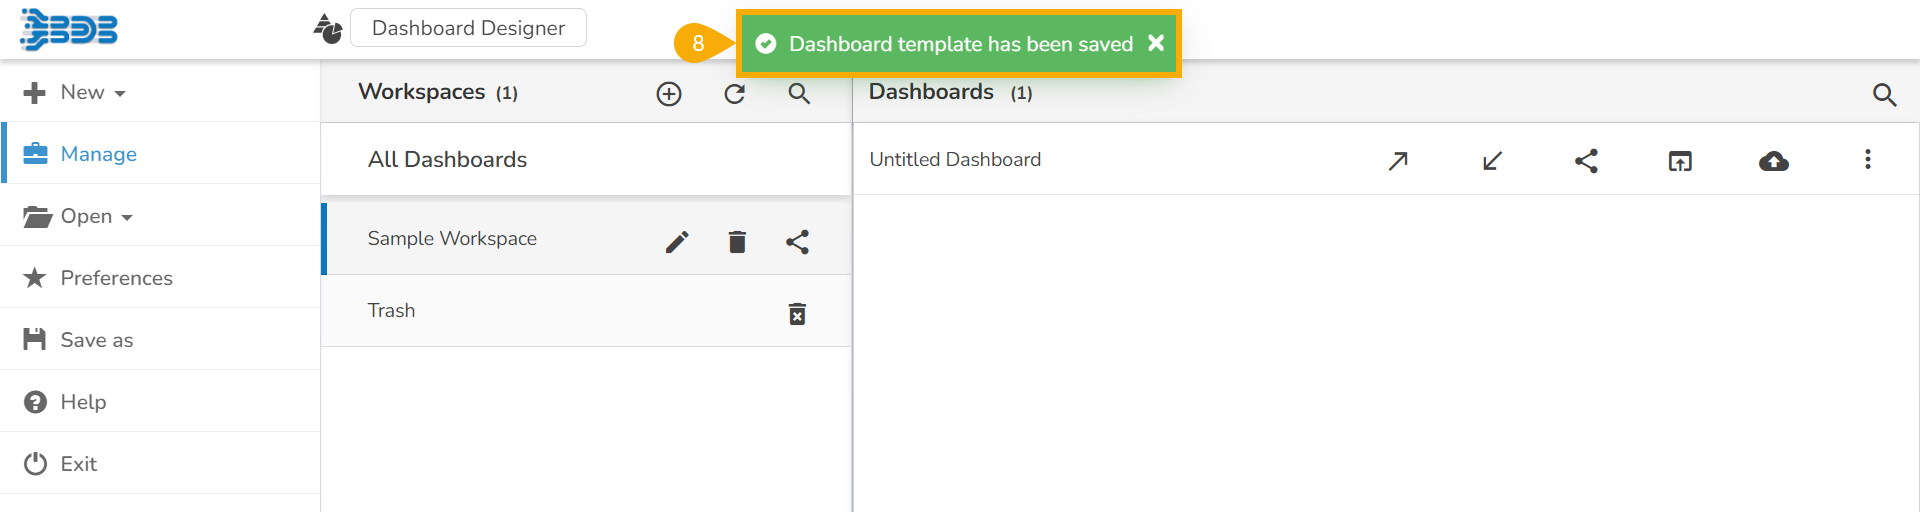Select All Dashboards in workspaces list
The width and height of the screenshot is (1920, 512).
447,160
